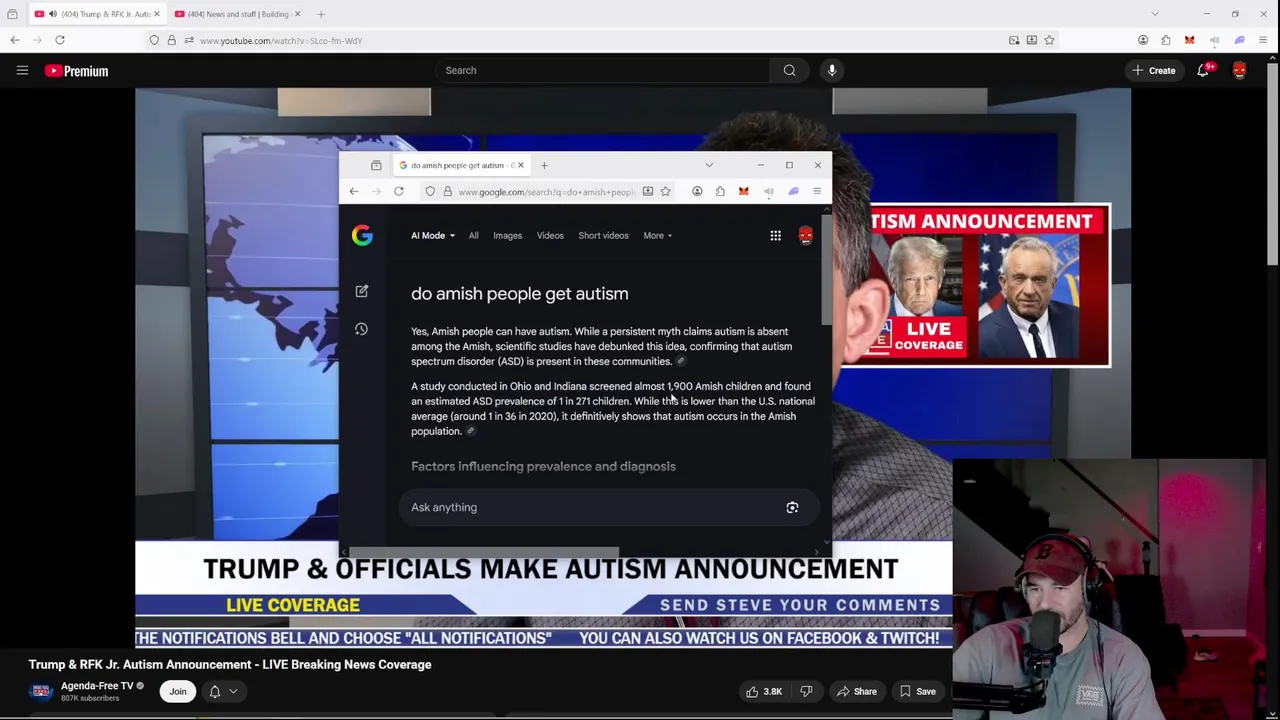Image resolution: width=1280 pixels, height=720 pixels.
Task: Start a new AI Mode chat
Action: pyautogui.click(x=362, y=291)
